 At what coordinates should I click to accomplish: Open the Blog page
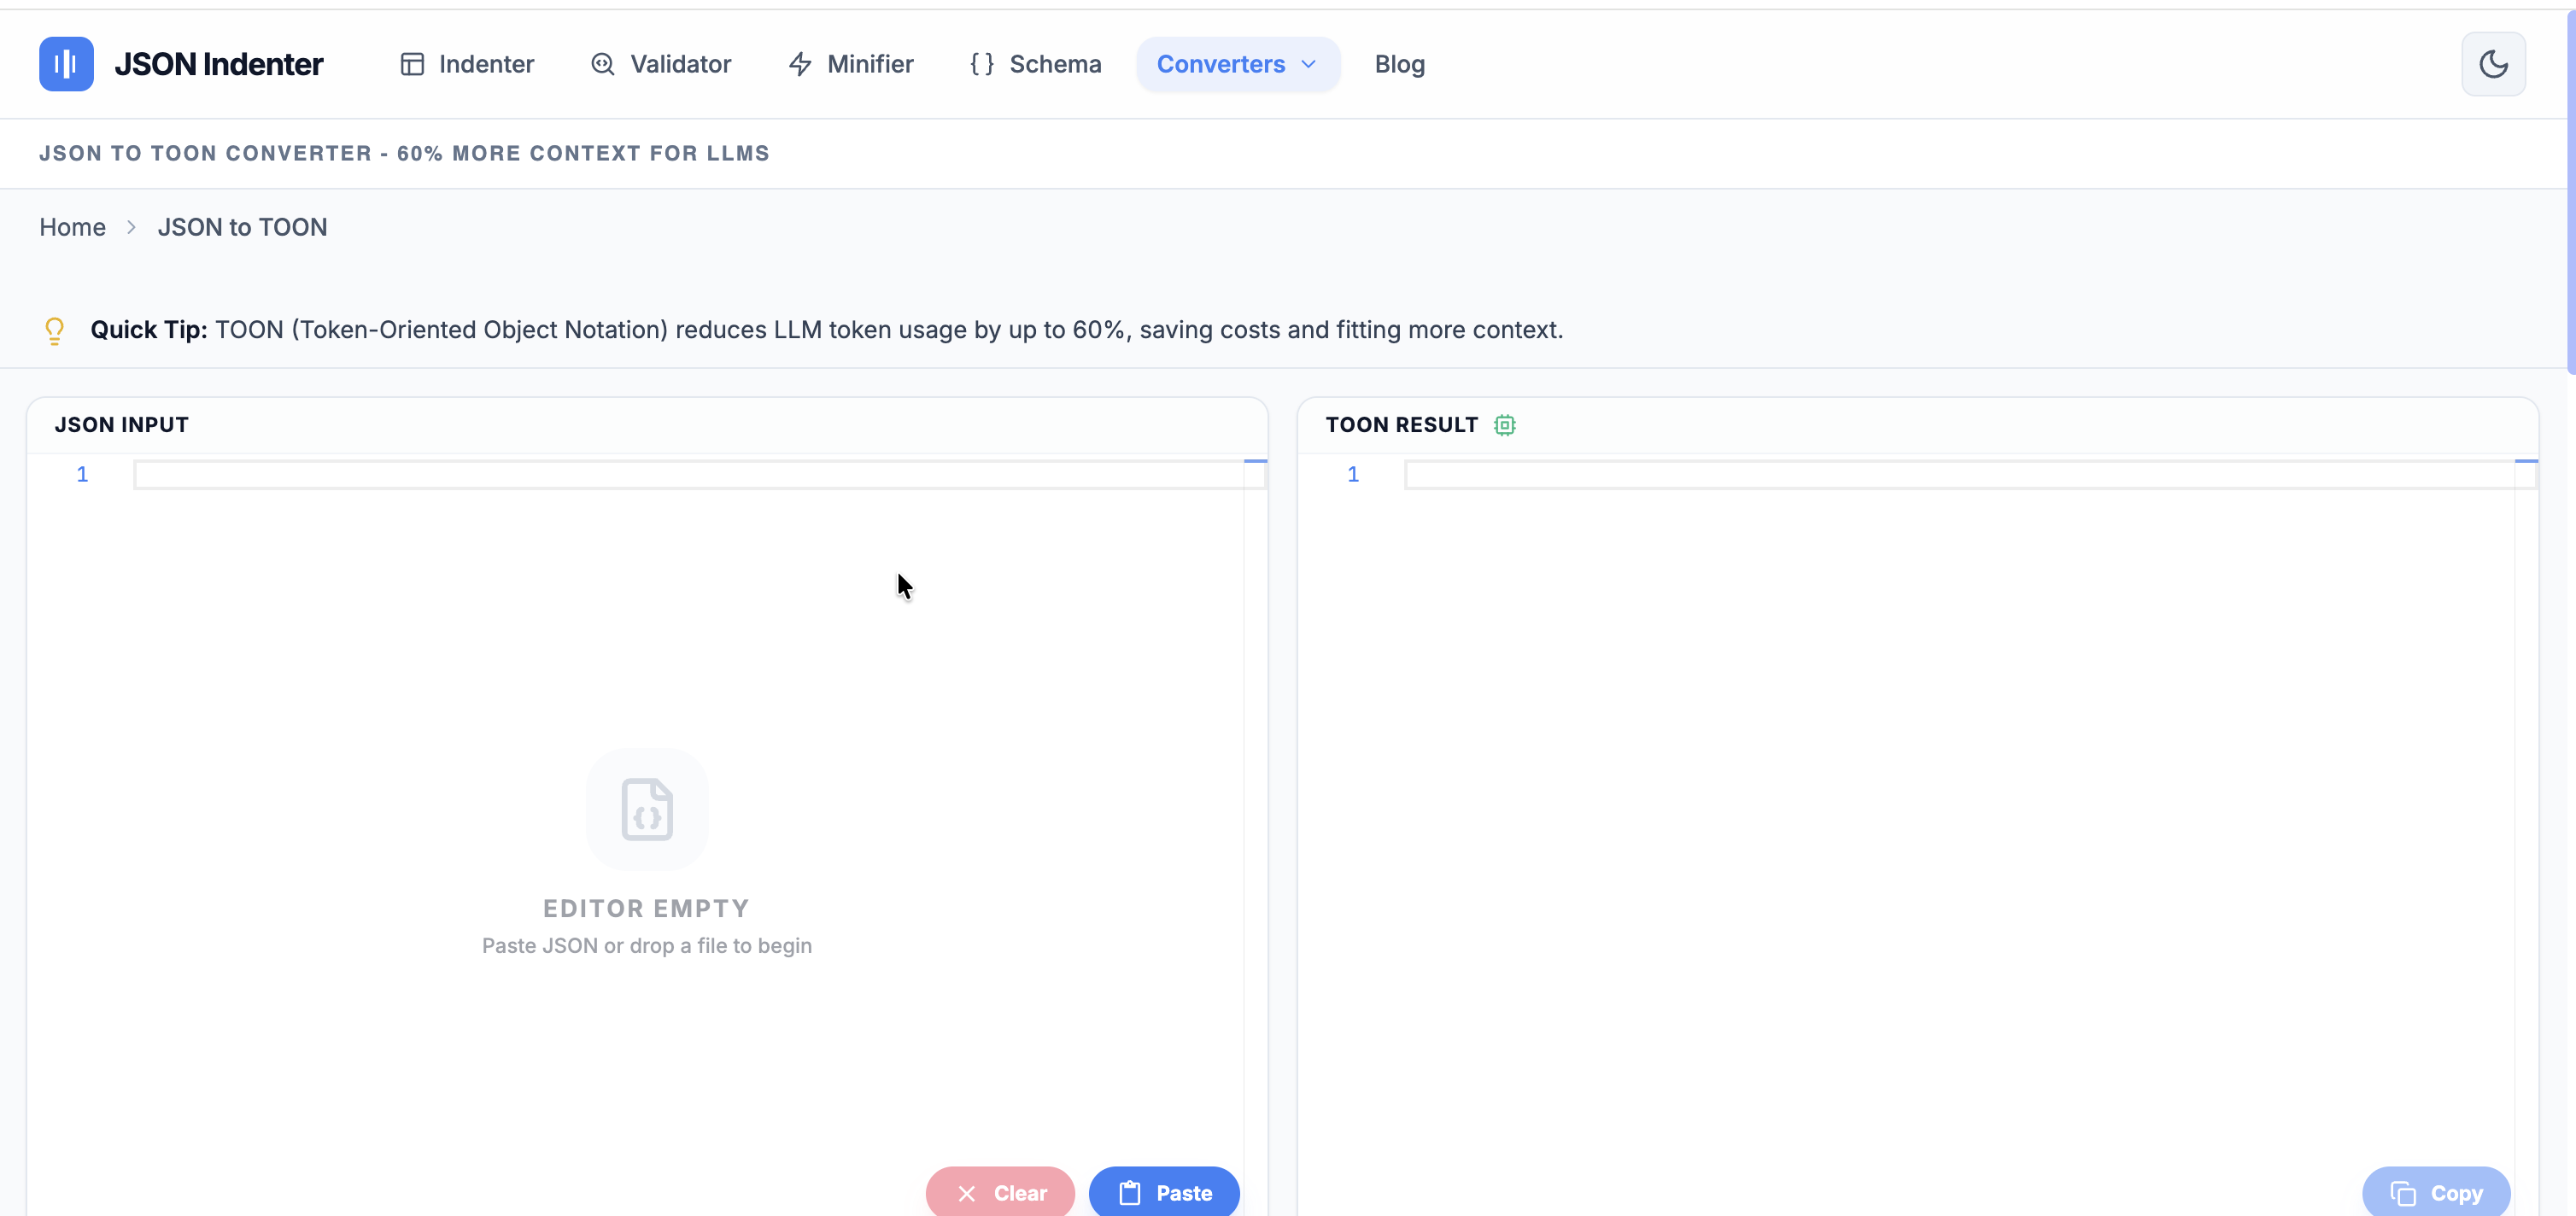click(x=1399, y=63)
